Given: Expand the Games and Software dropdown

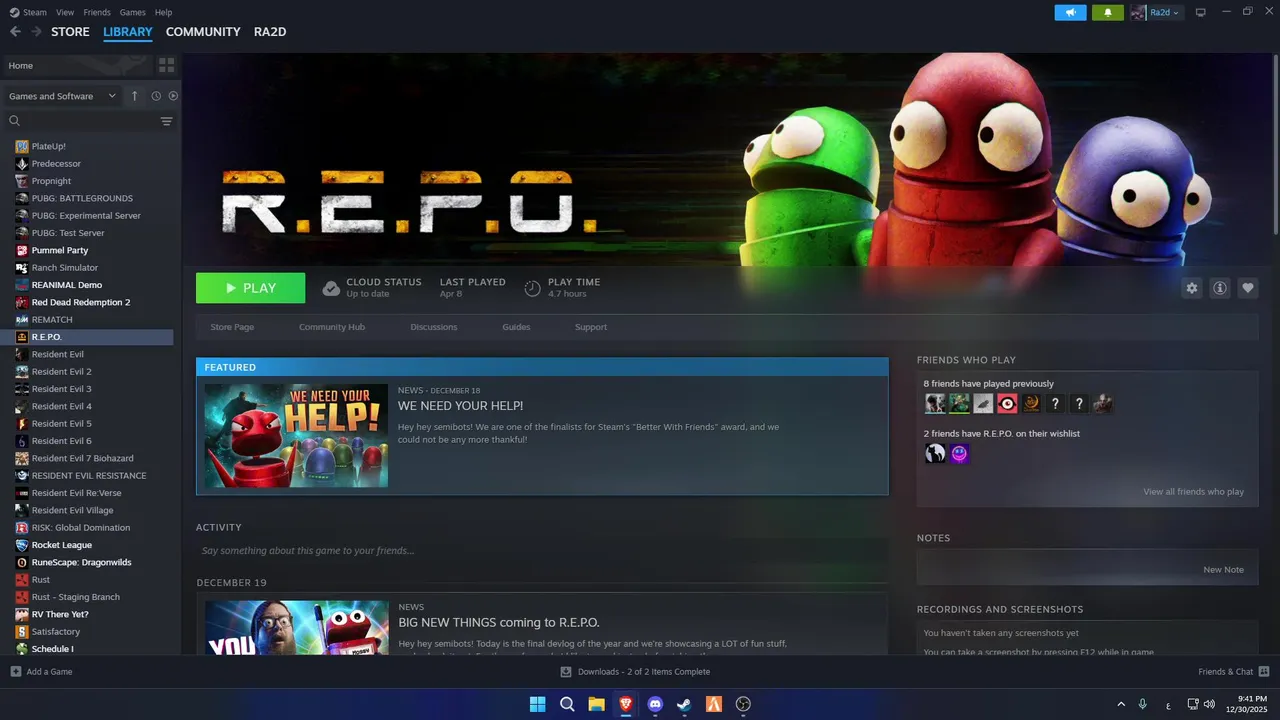Looking at the screenshot, I should click(x=63, y=96).
